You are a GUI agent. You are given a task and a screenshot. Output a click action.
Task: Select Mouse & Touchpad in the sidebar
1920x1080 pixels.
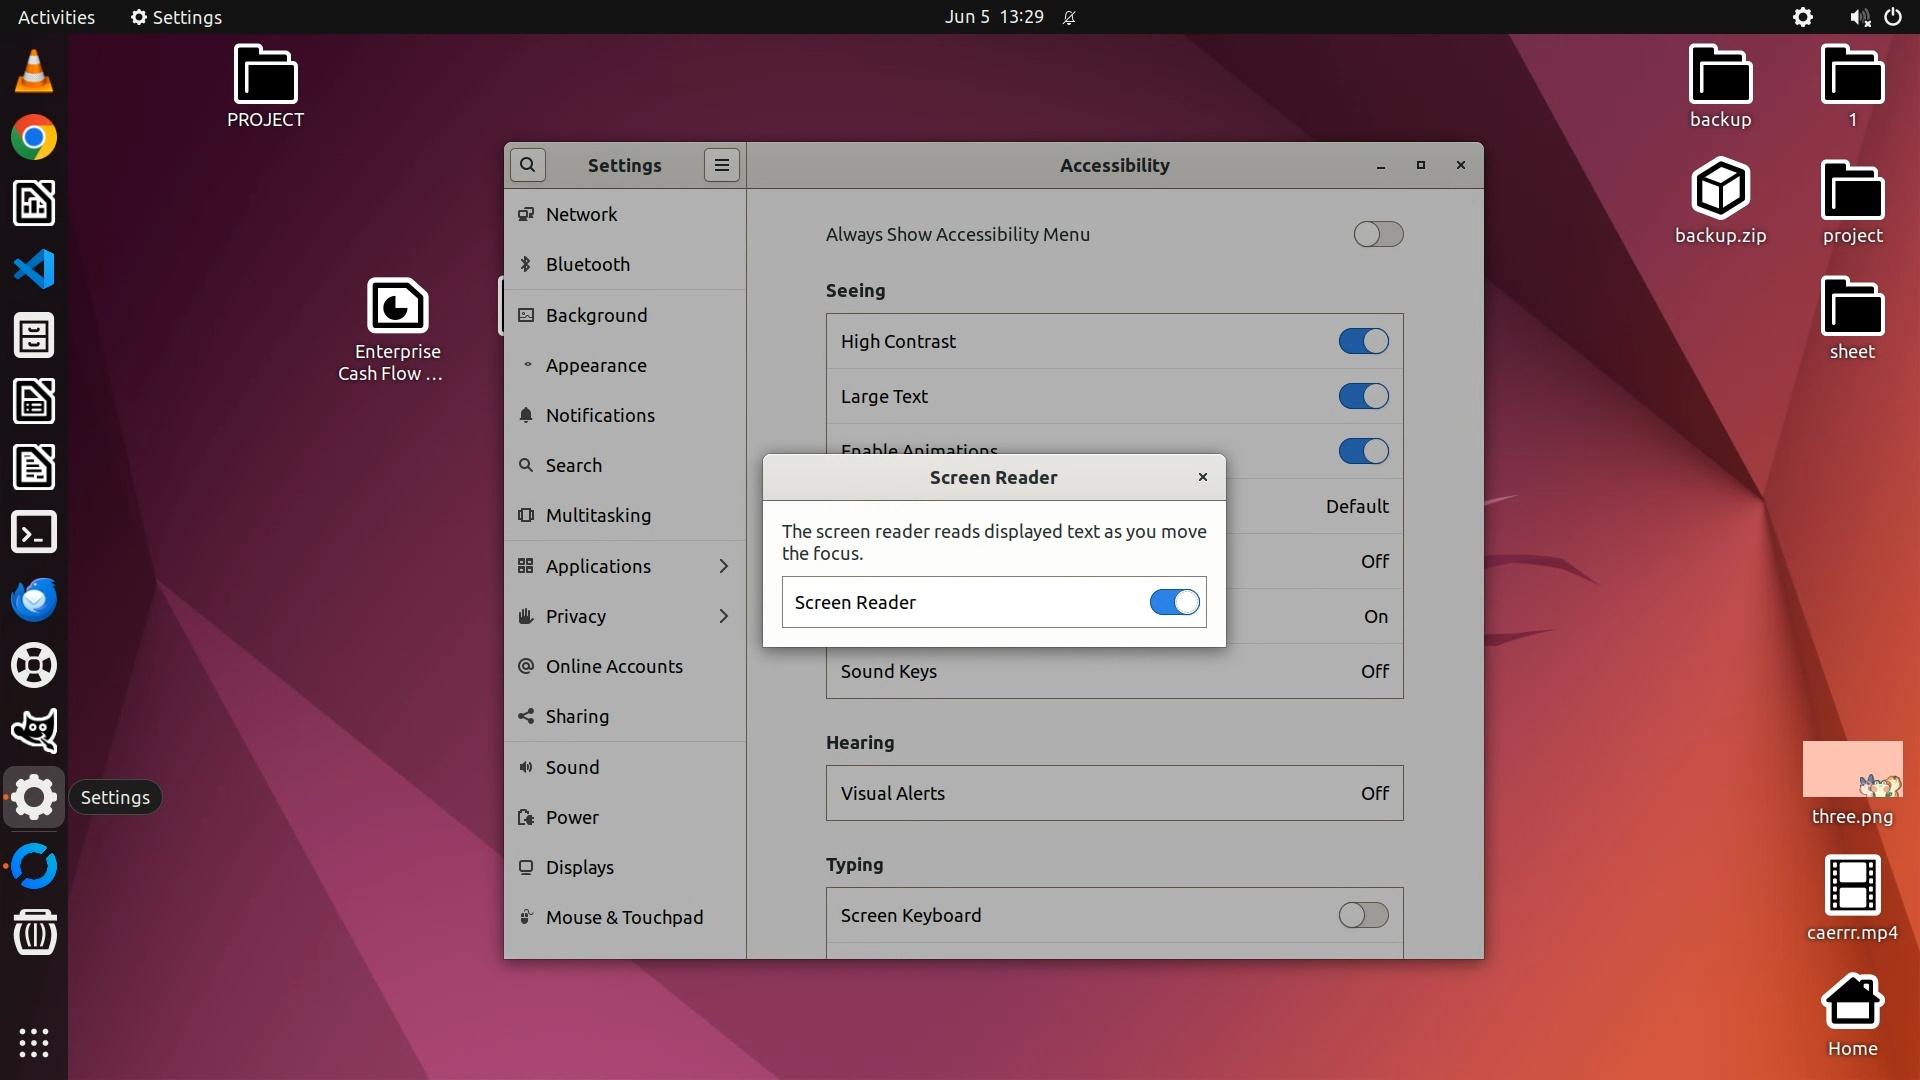coord(624,917)
